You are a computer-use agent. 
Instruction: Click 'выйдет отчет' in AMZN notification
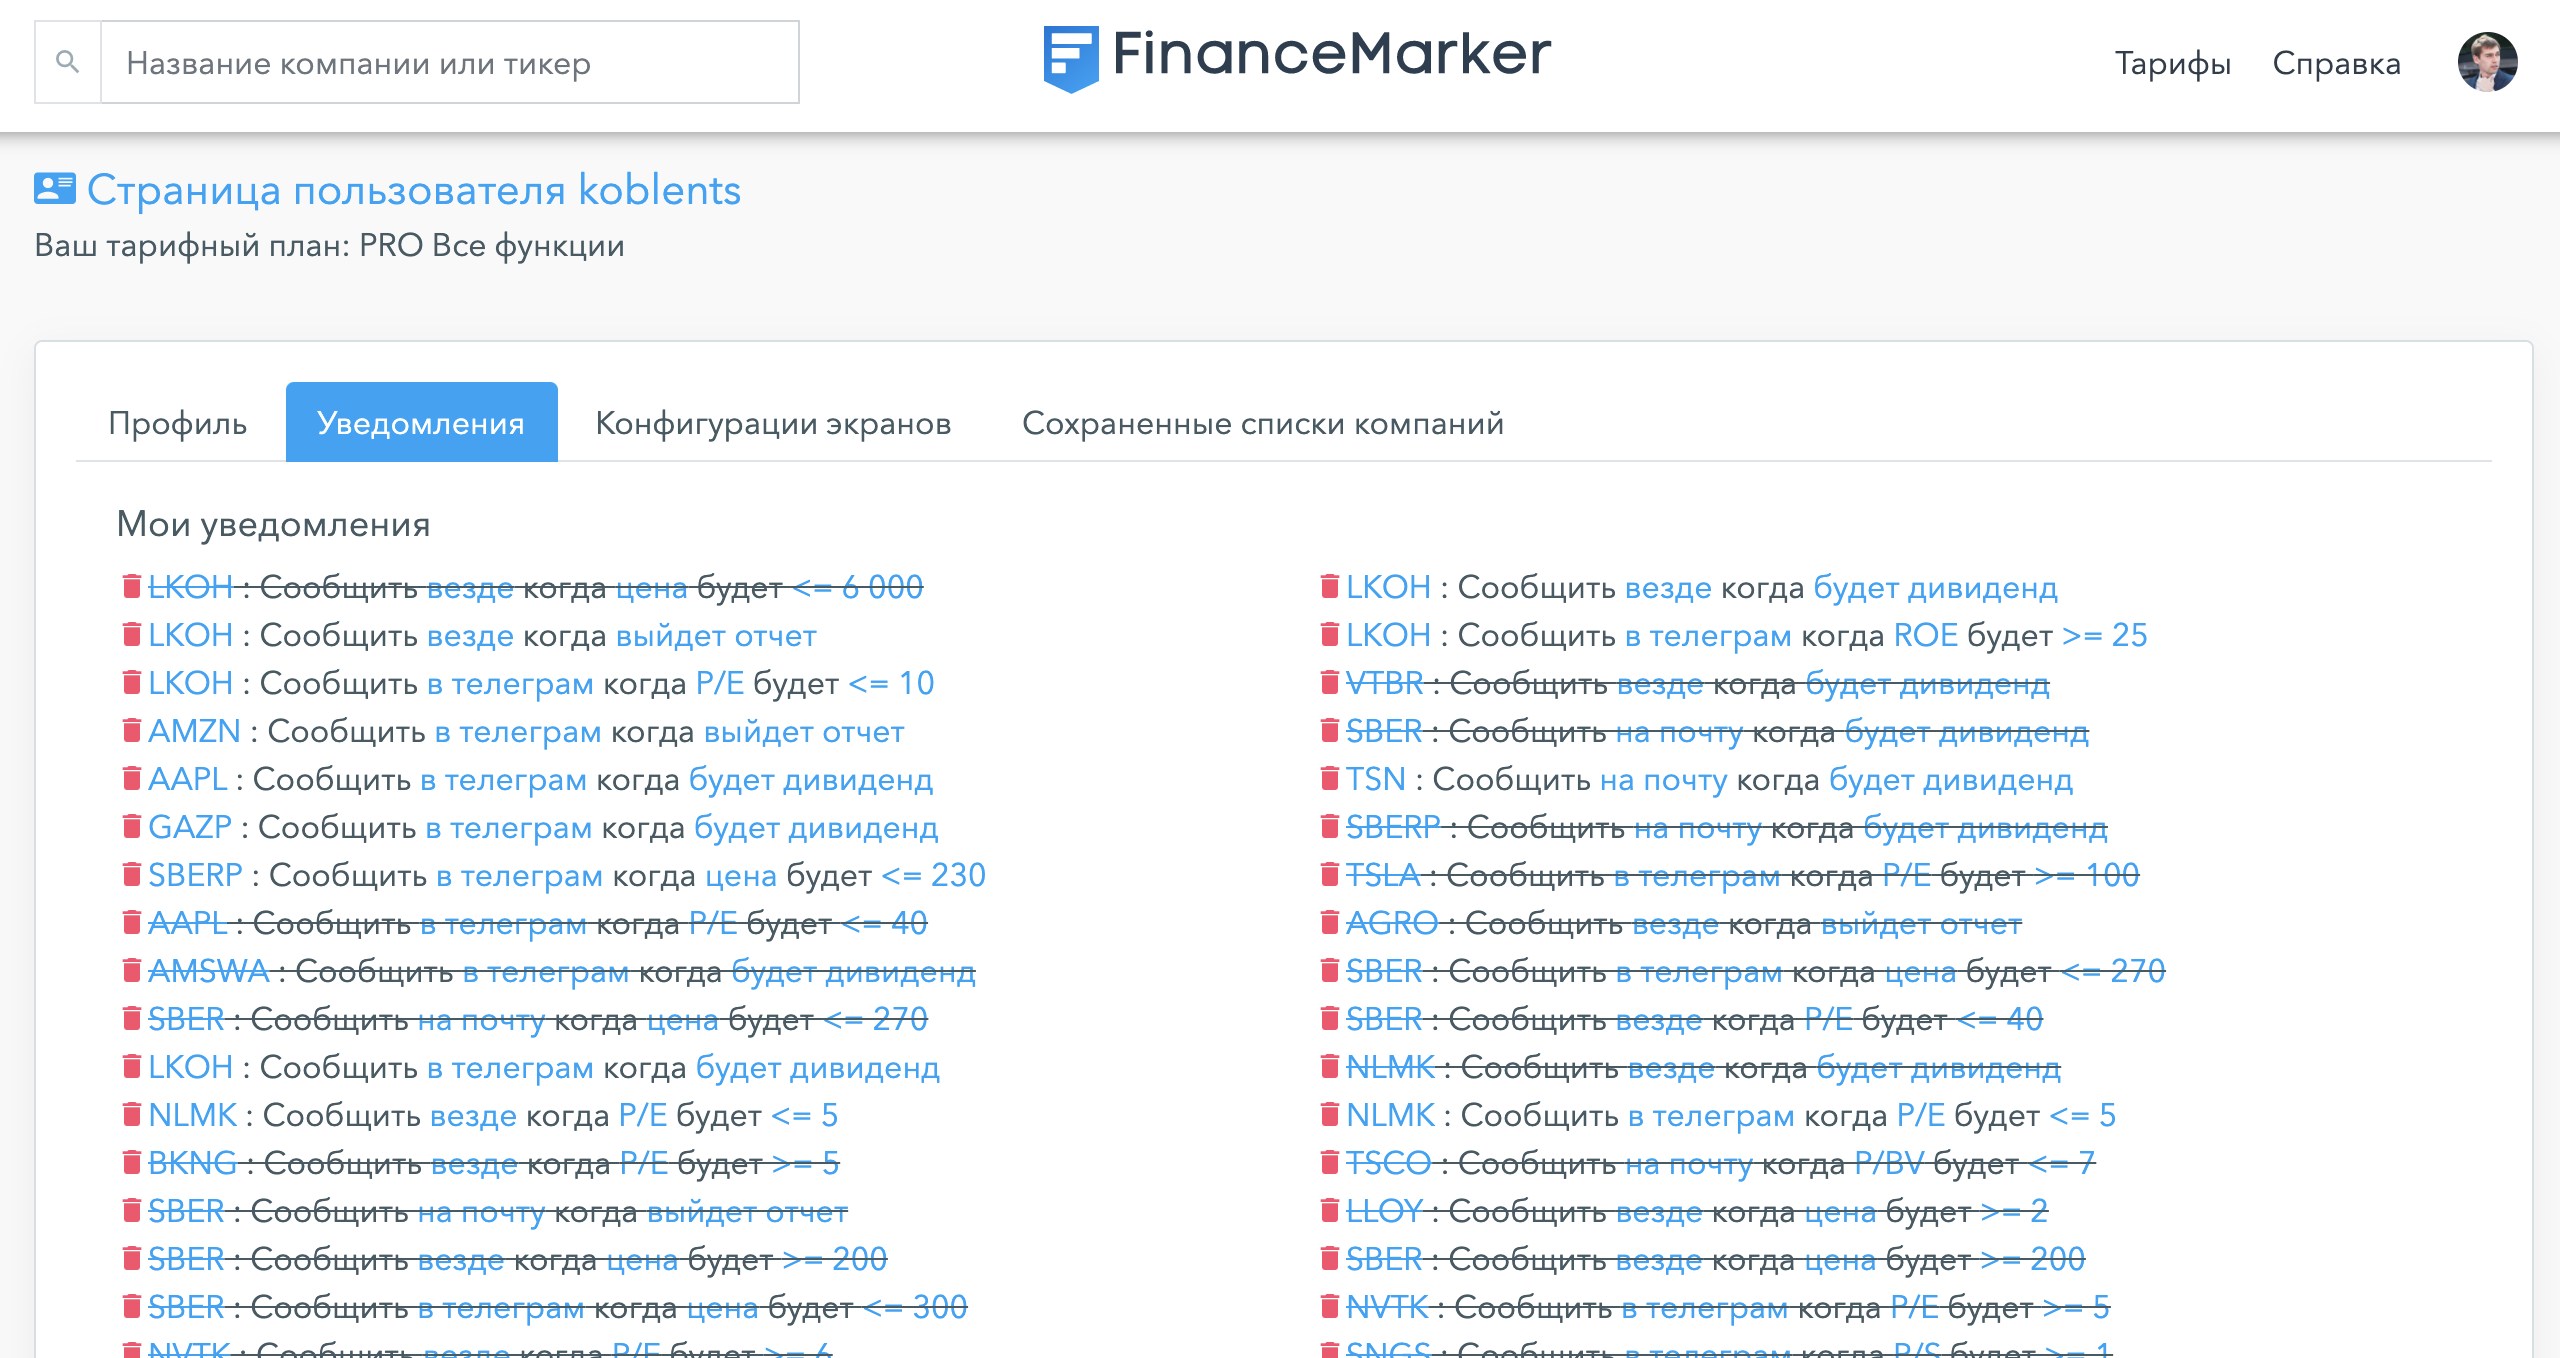click(x=804, y=731)
